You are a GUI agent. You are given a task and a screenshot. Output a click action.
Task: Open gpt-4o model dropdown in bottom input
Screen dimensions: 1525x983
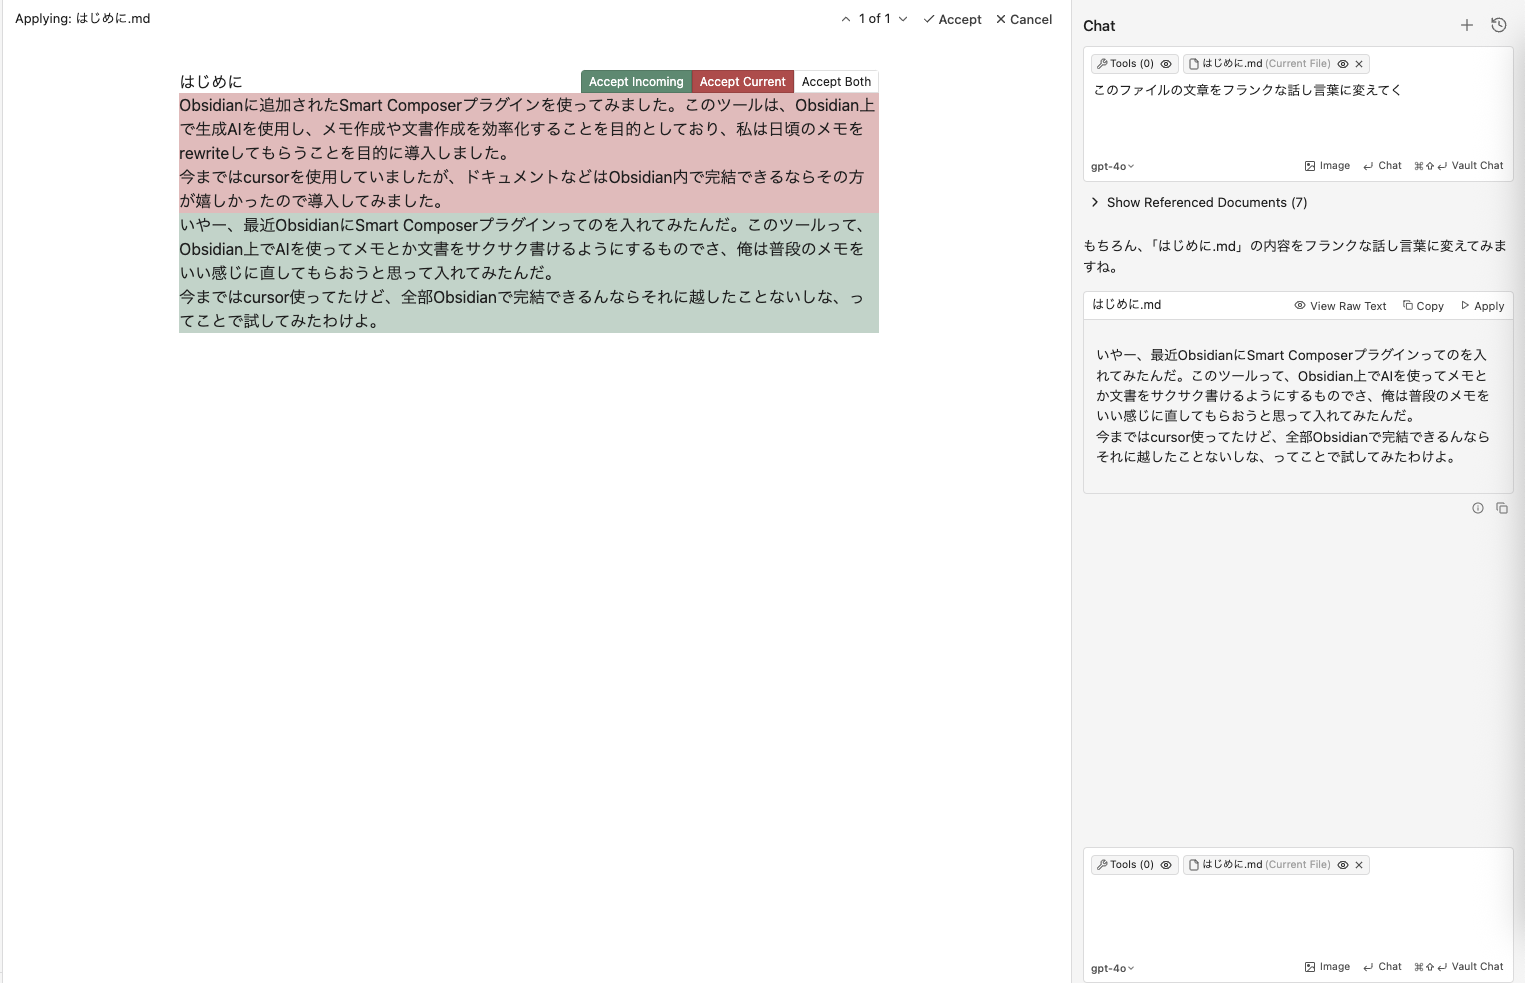point(1112,968)
